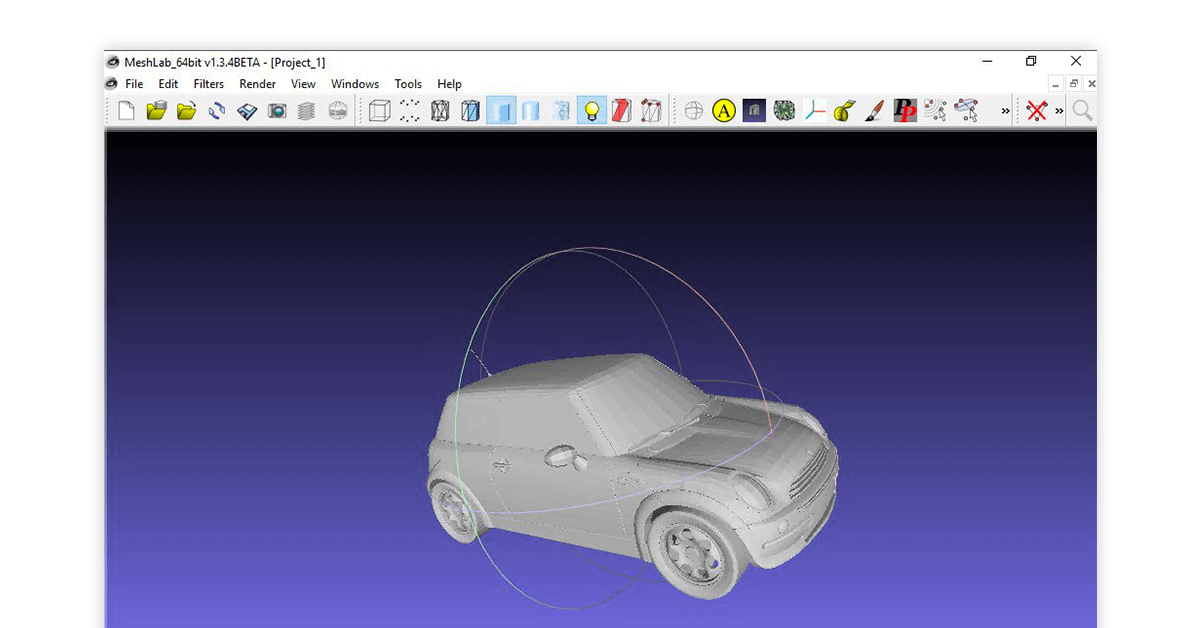Open the Render menu
Image resolution: width=1200 pixels, height=628 pixels.
pyautogui.click(x=257, y=84)
